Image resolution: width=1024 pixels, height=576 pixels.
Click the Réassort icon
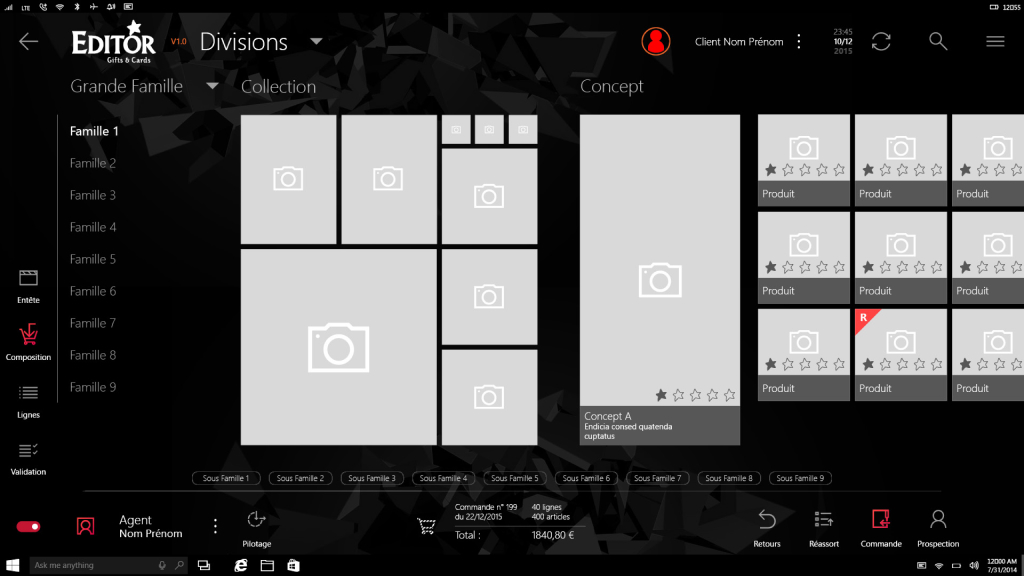pos(824,520)
